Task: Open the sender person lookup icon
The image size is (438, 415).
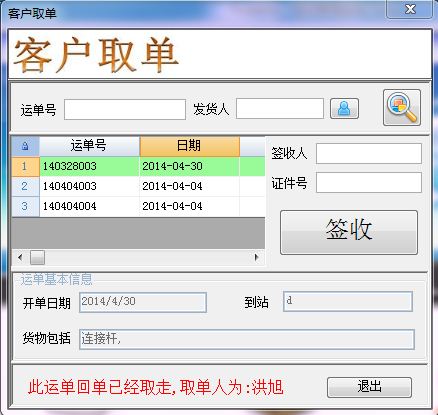Action: point(344,108)
